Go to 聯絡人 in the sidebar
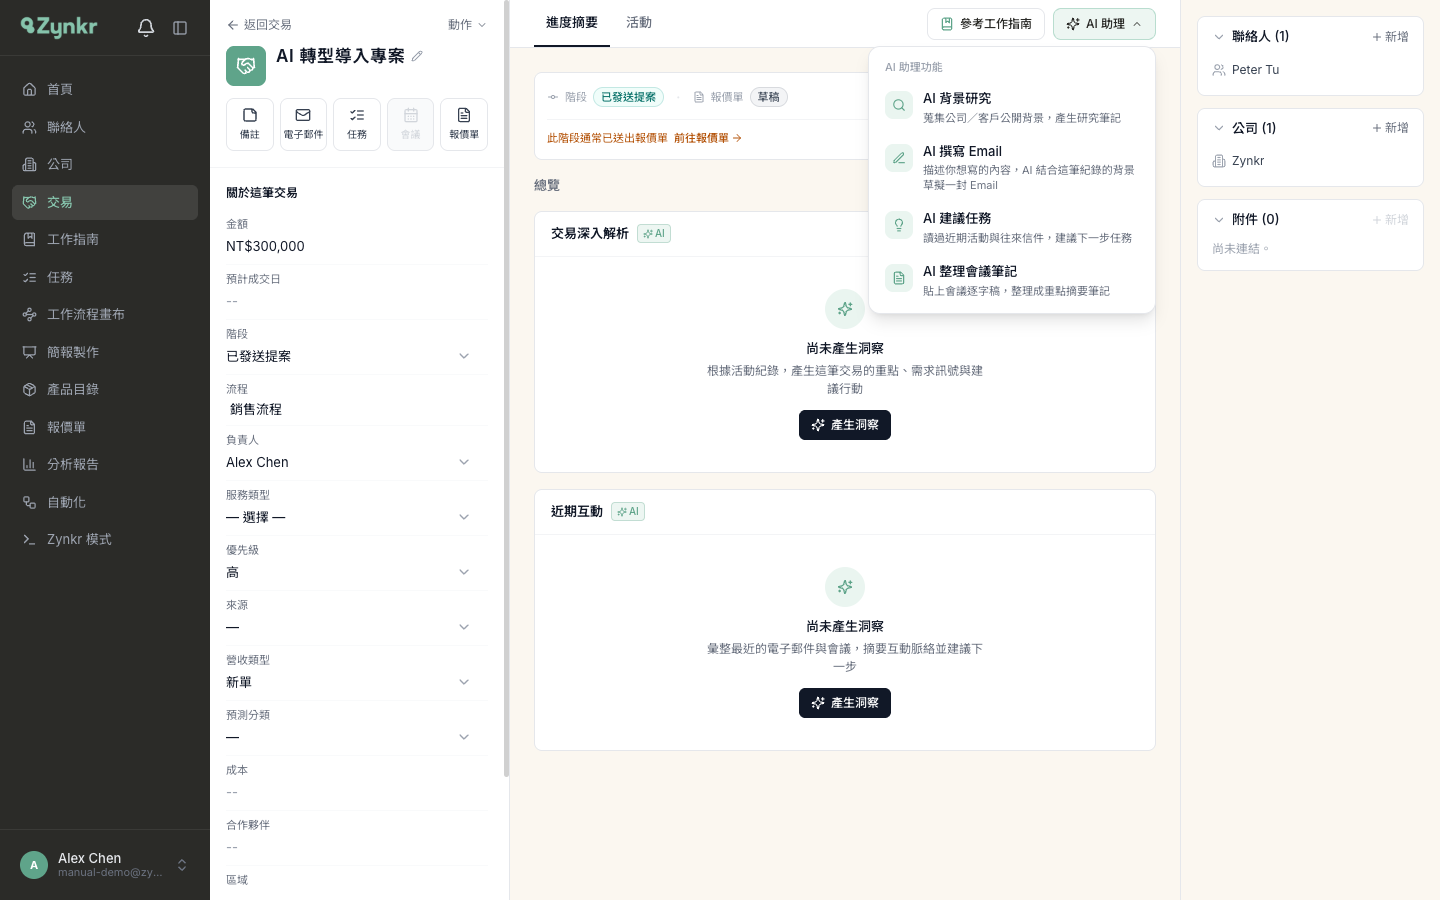 coord(105,127)
